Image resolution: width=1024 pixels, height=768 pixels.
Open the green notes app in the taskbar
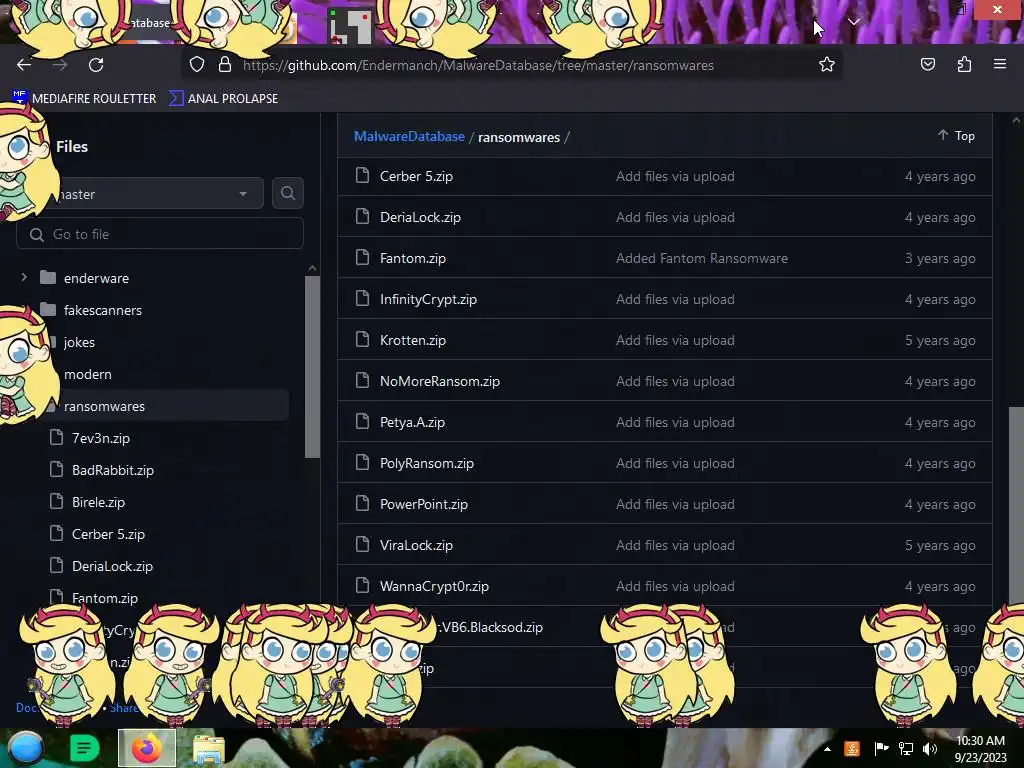(x=84, y=748)
